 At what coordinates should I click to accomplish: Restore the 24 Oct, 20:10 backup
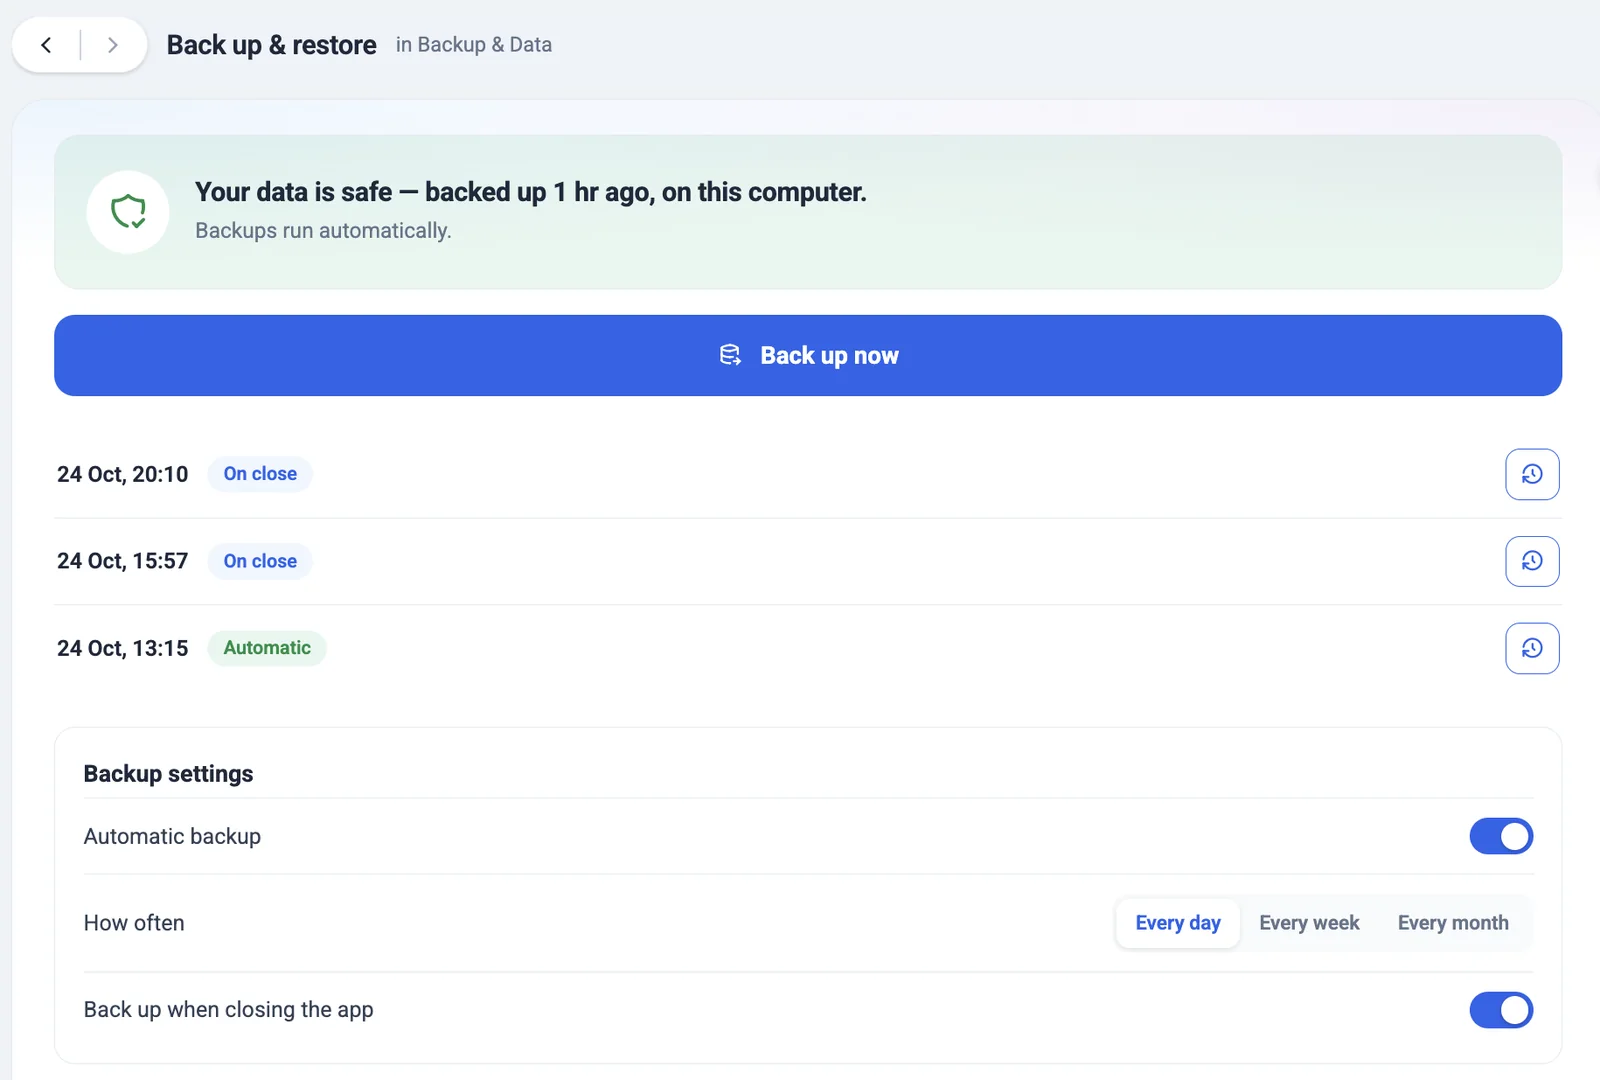tap(1532, 474)
